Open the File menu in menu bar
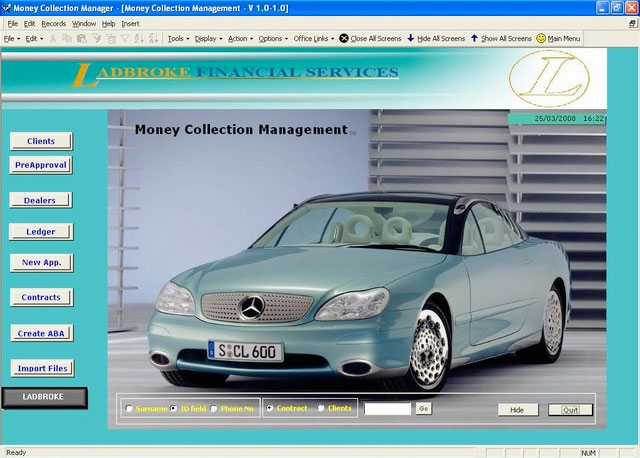This screenshot has height=458, width=640. pyautogui.click(x=13, y=24)
